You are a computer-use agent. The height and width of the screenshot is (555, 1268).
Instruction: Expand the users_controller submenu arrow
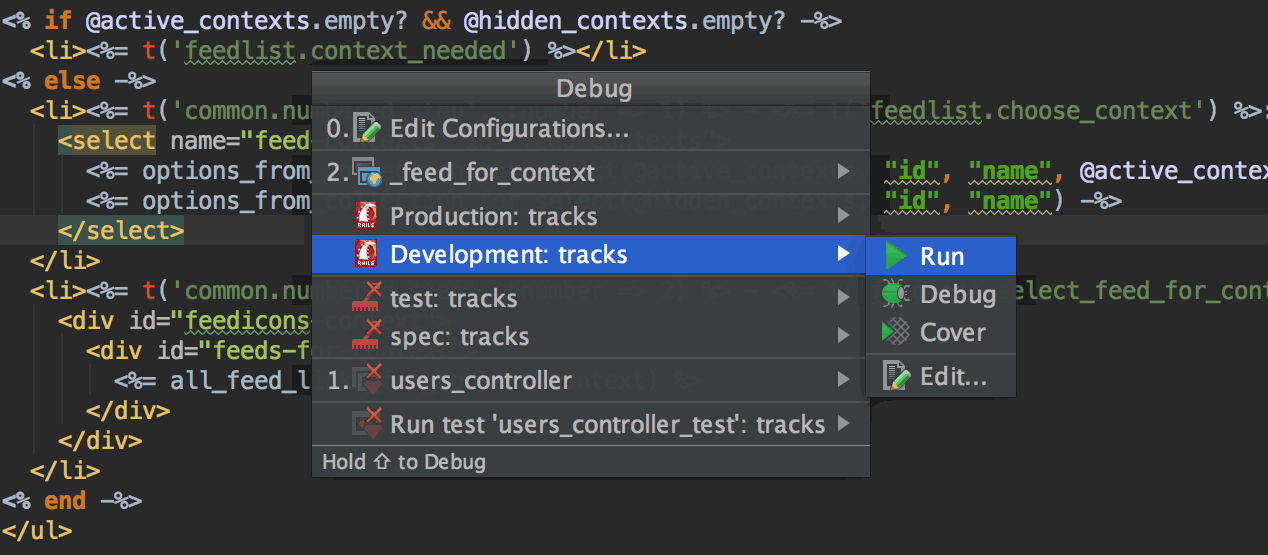click(x=844, y=380)
